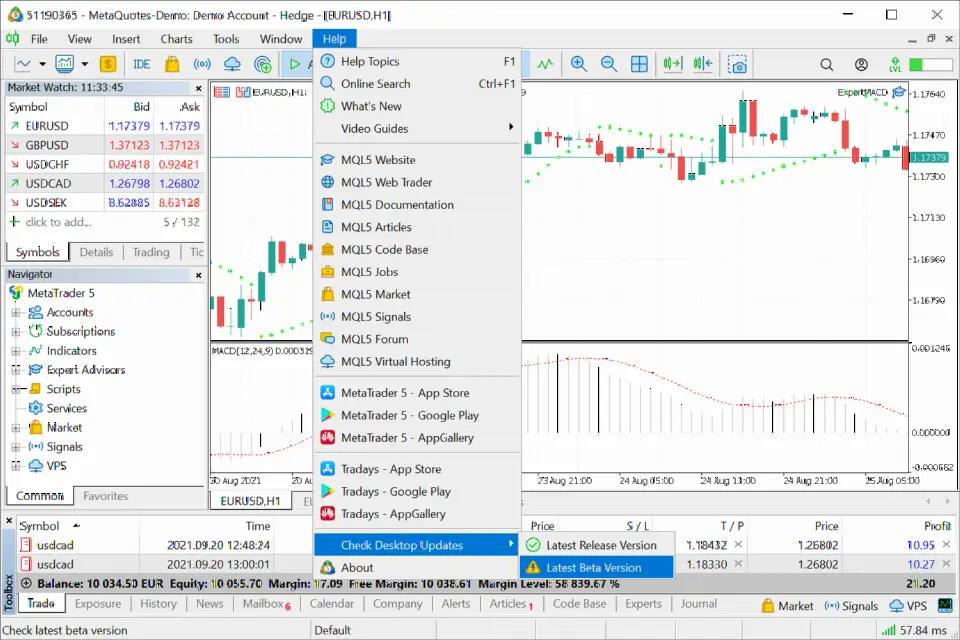The image size is (960, 640).
Task: Open the IDE MetaEditor toolbar button
Action: [141, 64]
